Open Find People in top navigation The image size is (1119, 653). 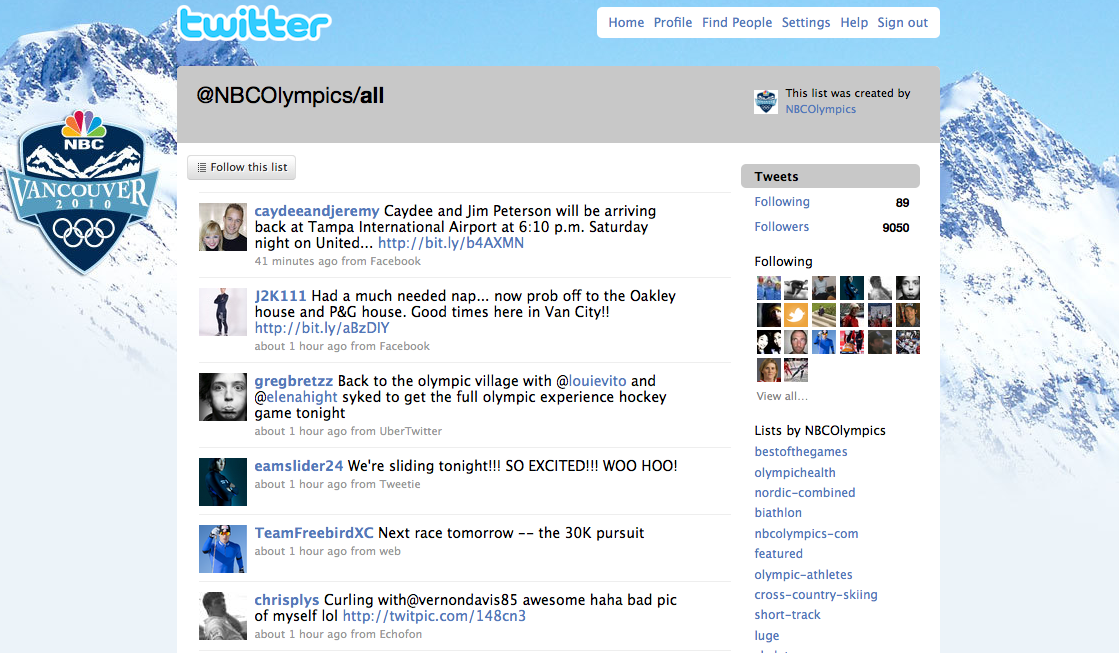point(736,22)
